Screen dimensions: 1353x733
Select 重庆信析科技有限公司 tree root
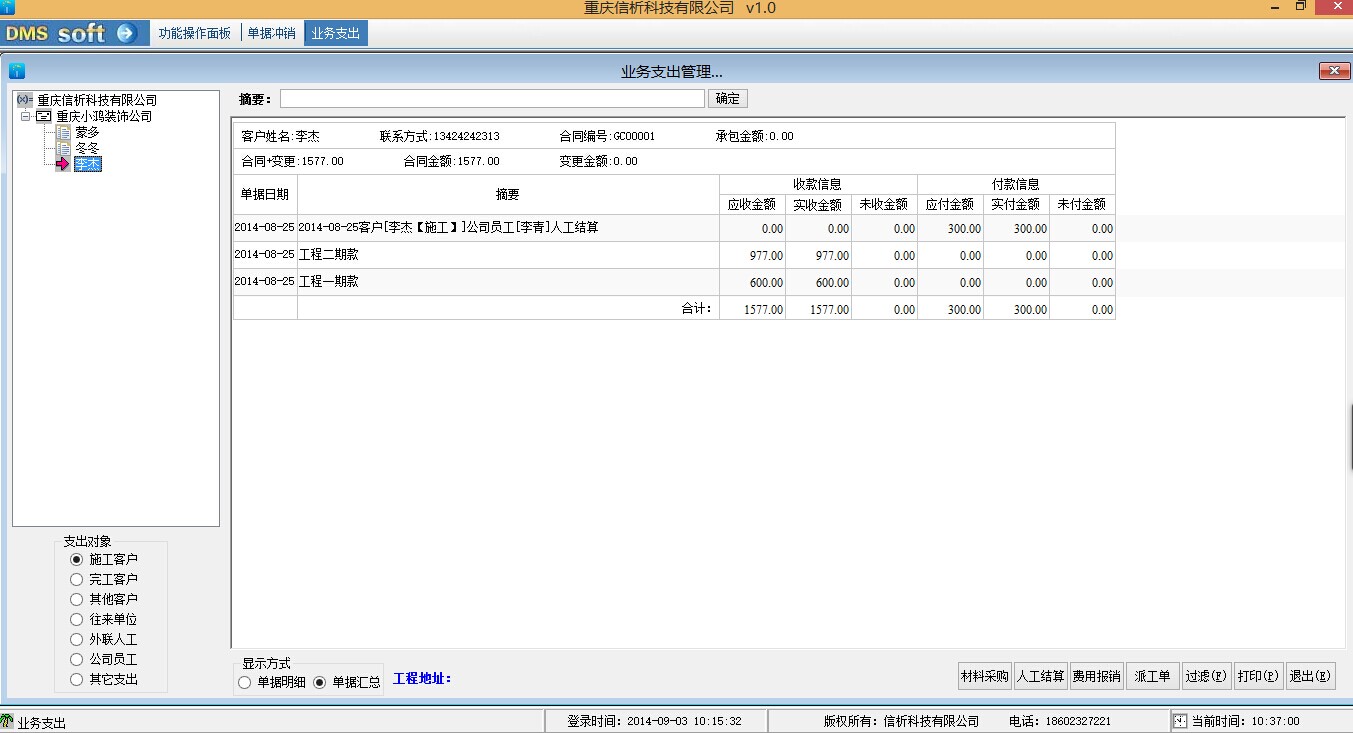pos(97,100)
